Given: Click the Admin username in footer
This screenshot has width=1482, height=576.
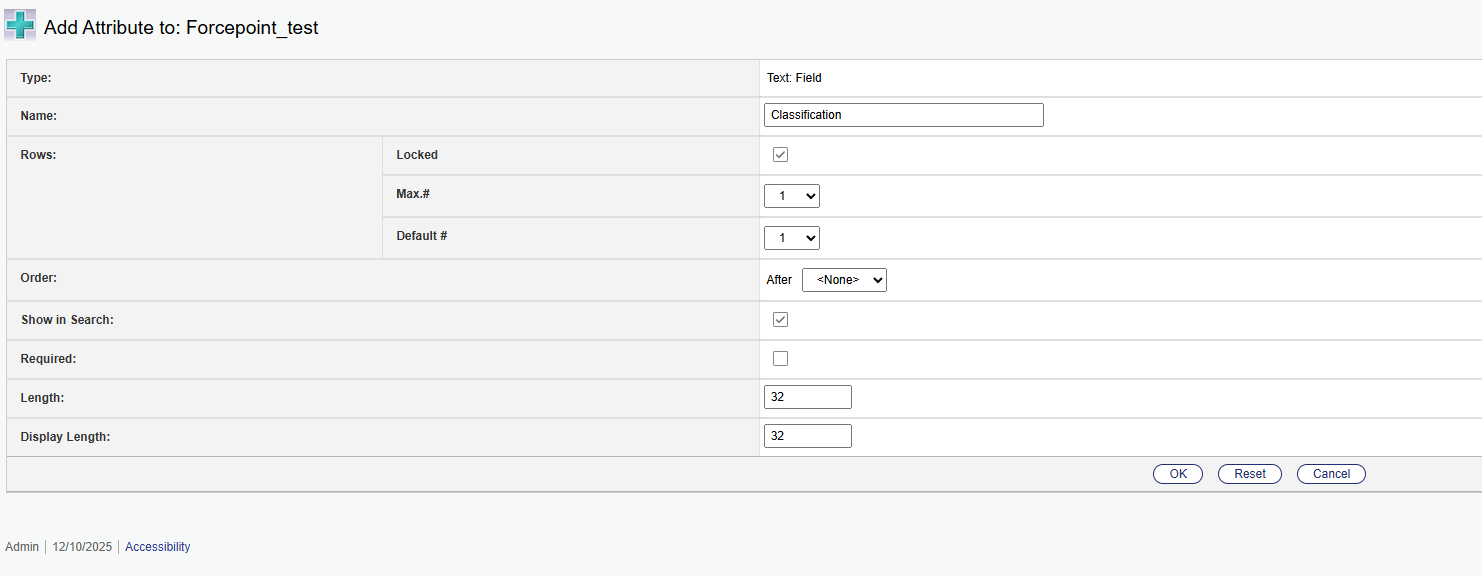Looking at the screenshot, I should (x=22, y=547).
